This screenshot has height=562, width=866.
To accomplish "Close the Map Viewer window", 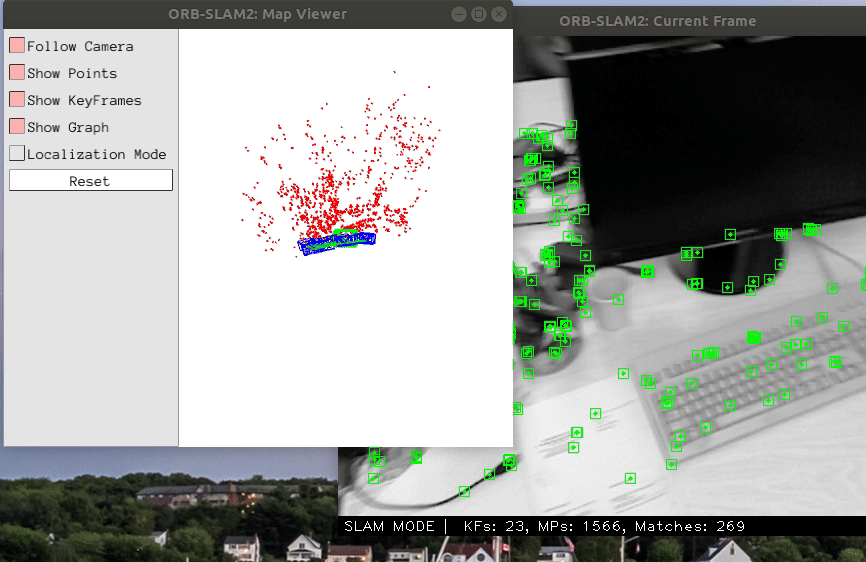I will click(x=499, y=14).
